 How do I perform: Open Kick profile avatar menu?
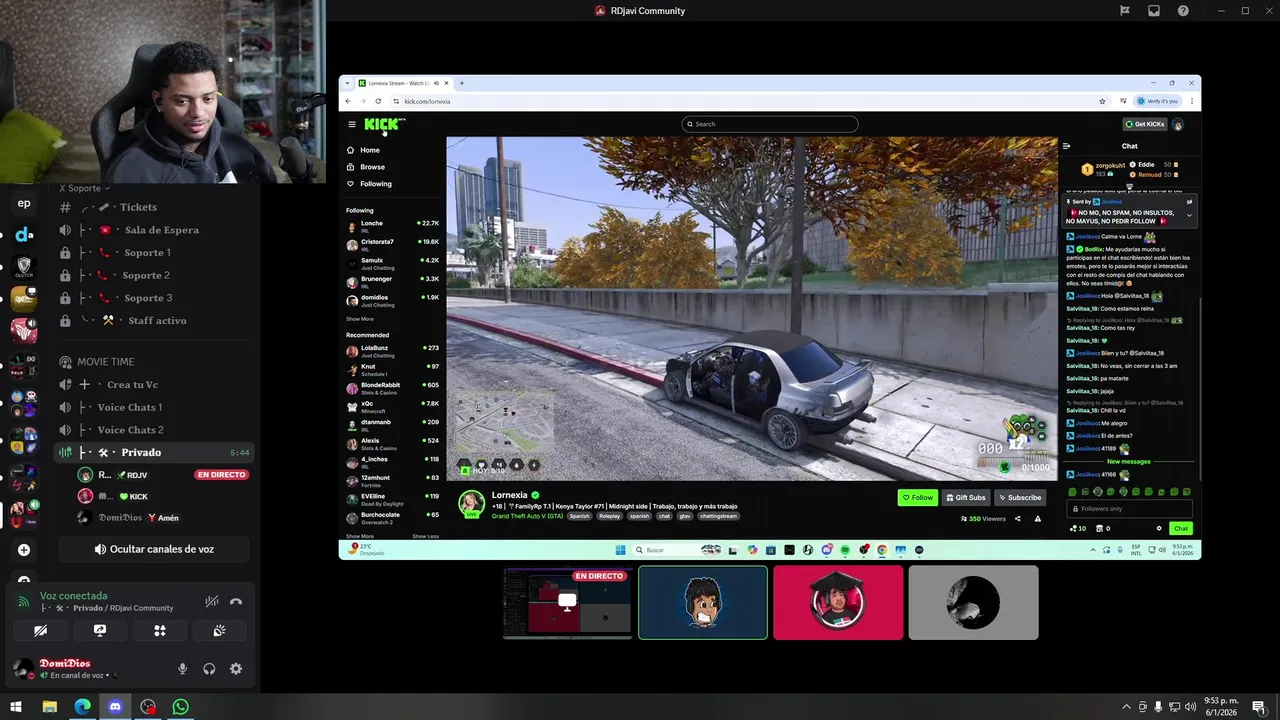[x=1178, y=124]
